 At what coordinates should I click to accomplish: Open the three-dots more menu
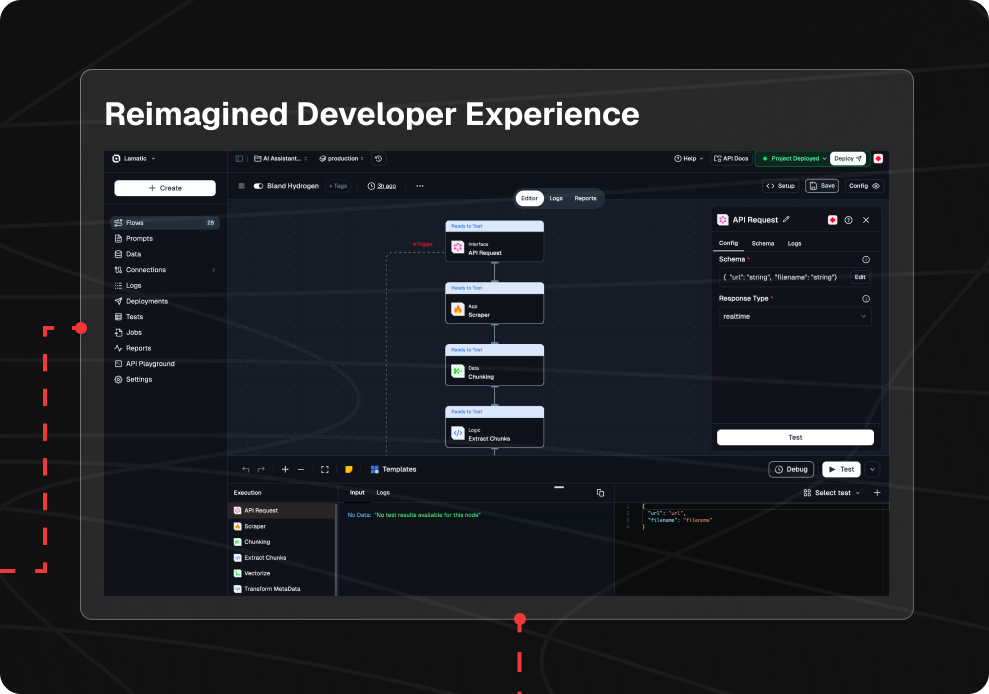420,186
